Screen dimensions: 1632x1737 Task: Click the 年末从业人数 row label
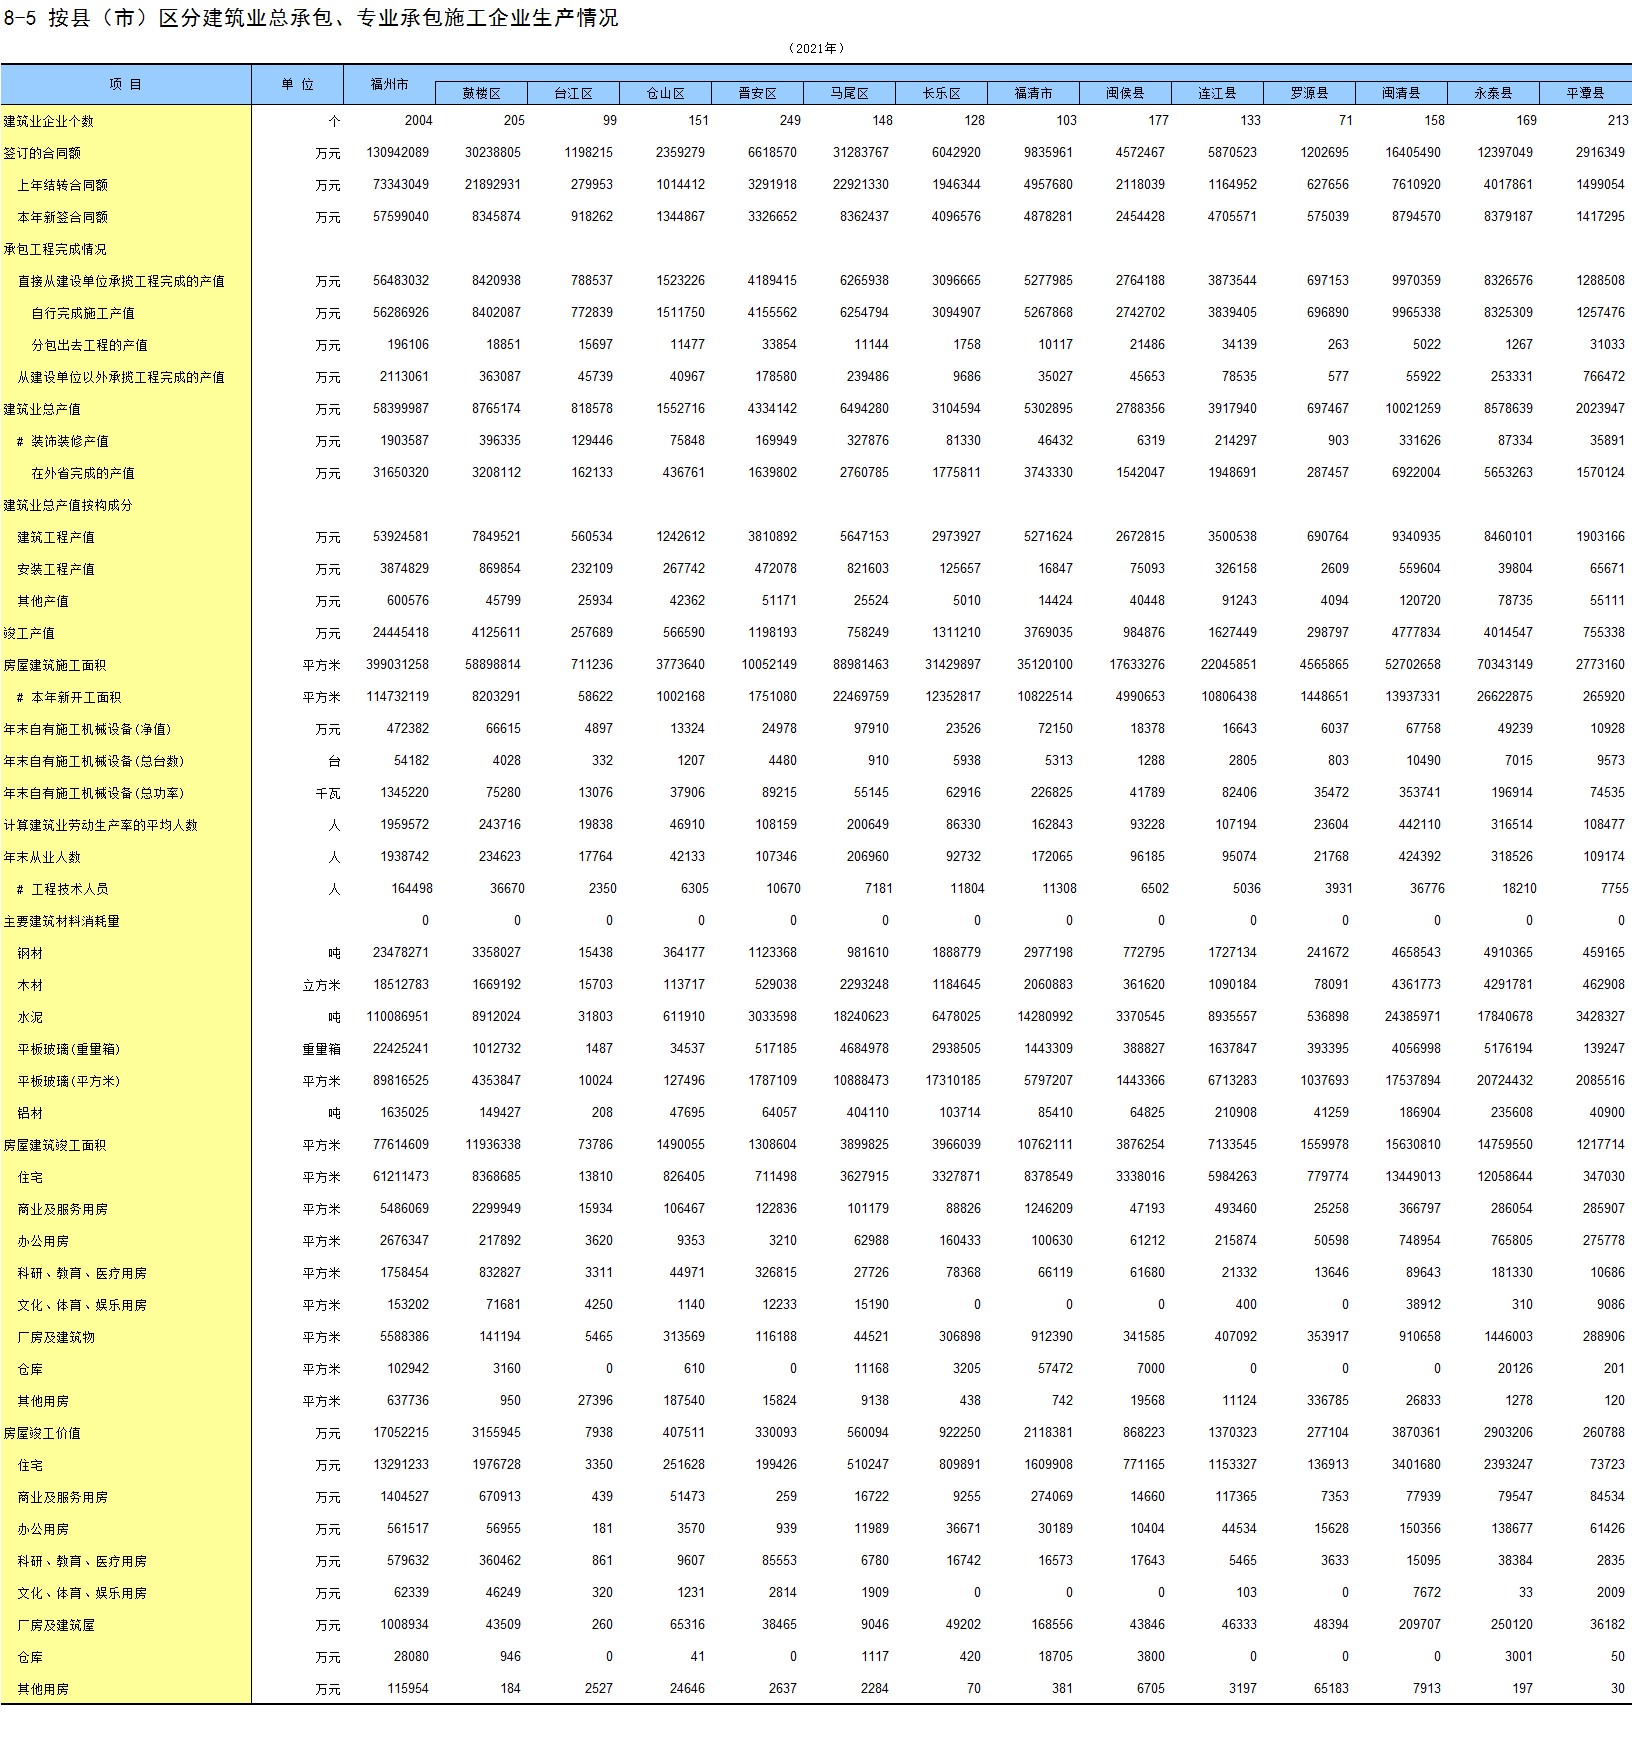[42, 857]
